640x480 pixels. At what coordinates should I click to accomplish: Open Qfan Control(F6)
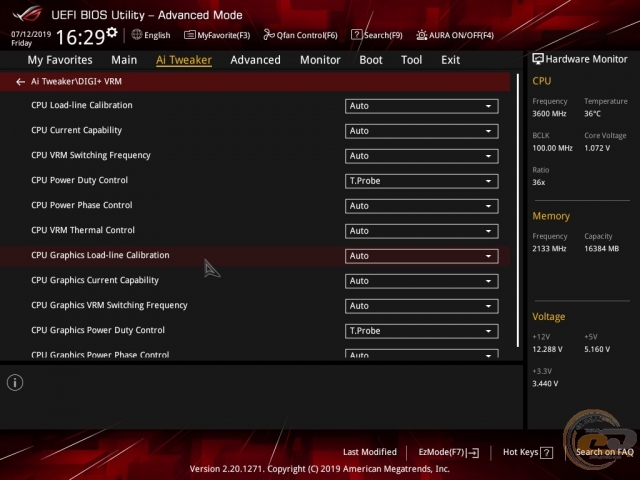click(300, 35)
